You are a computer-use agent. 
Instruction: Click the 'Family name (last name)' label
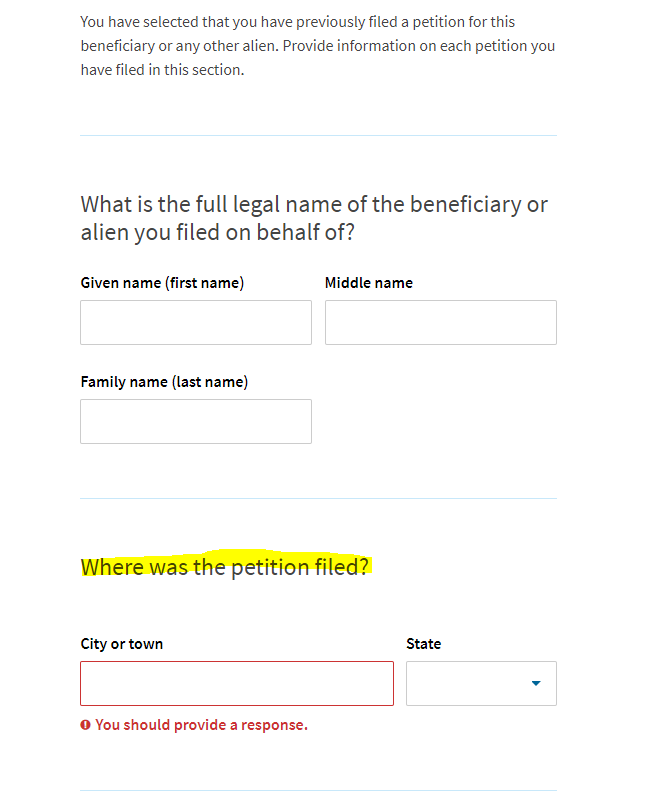tap(164, 382)
